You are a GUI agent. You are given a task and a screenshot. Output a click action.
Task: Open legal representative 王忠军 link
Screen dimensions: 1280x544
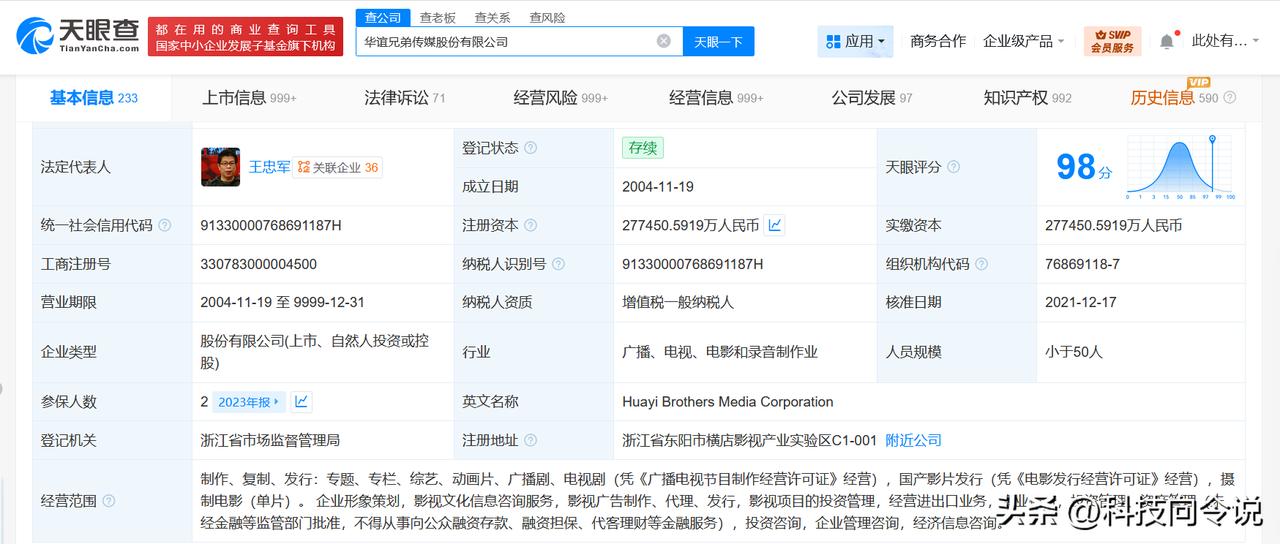269,167
